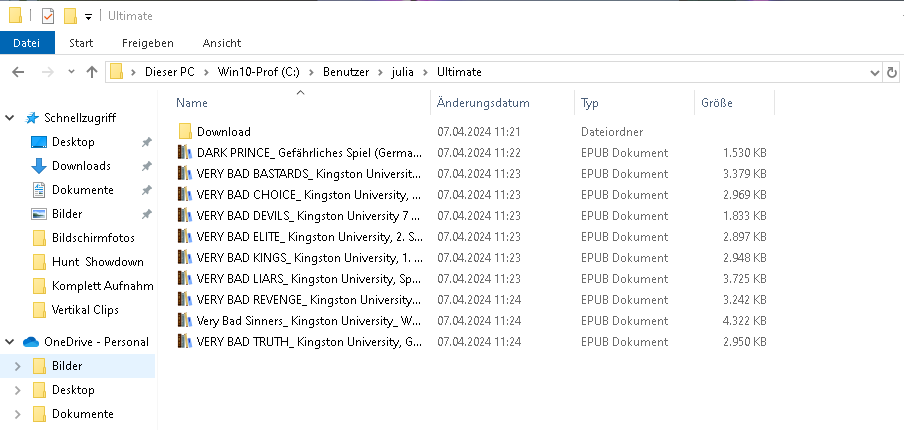Open chevron after Dieser PC breadcrumb
The image size is (904, 430).
tap(206, 72)
